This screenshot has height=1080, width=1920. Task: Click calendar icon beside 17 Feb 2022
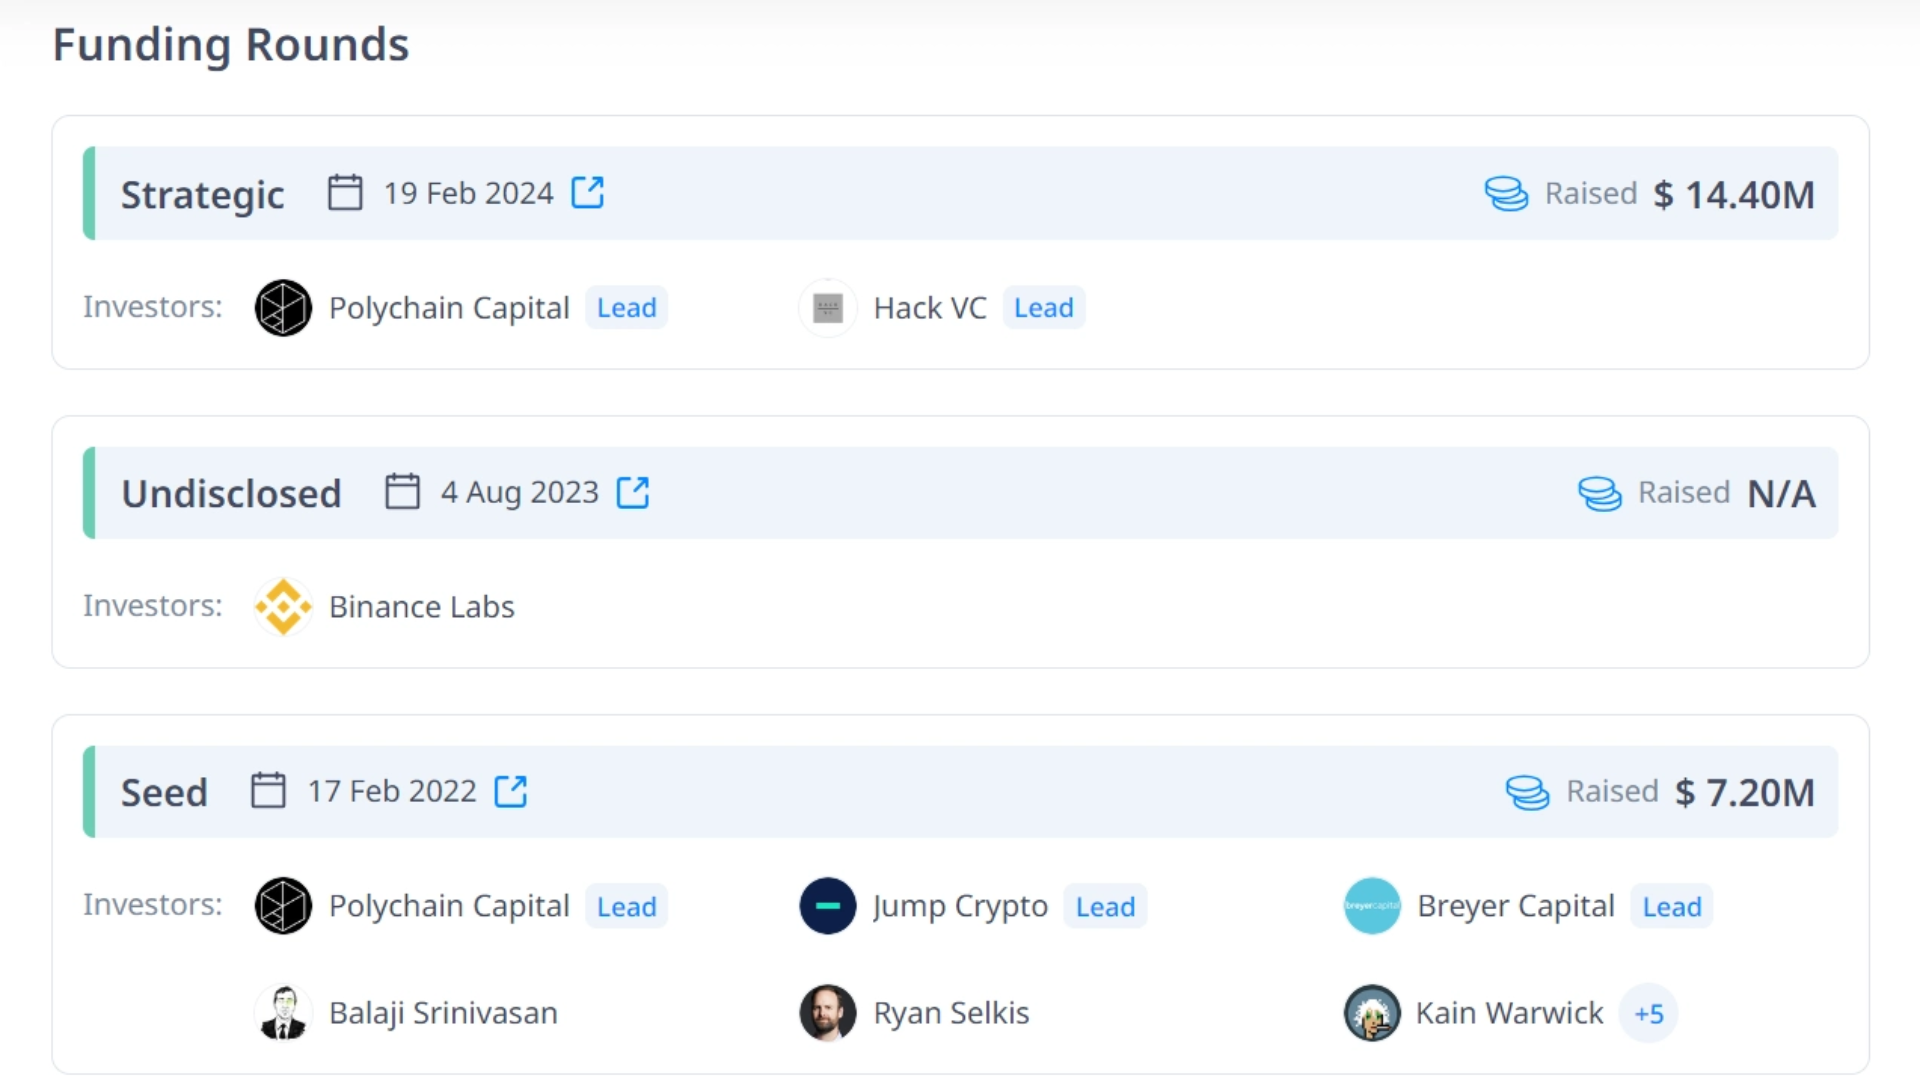pyautogui.click(x=268, y=790)
